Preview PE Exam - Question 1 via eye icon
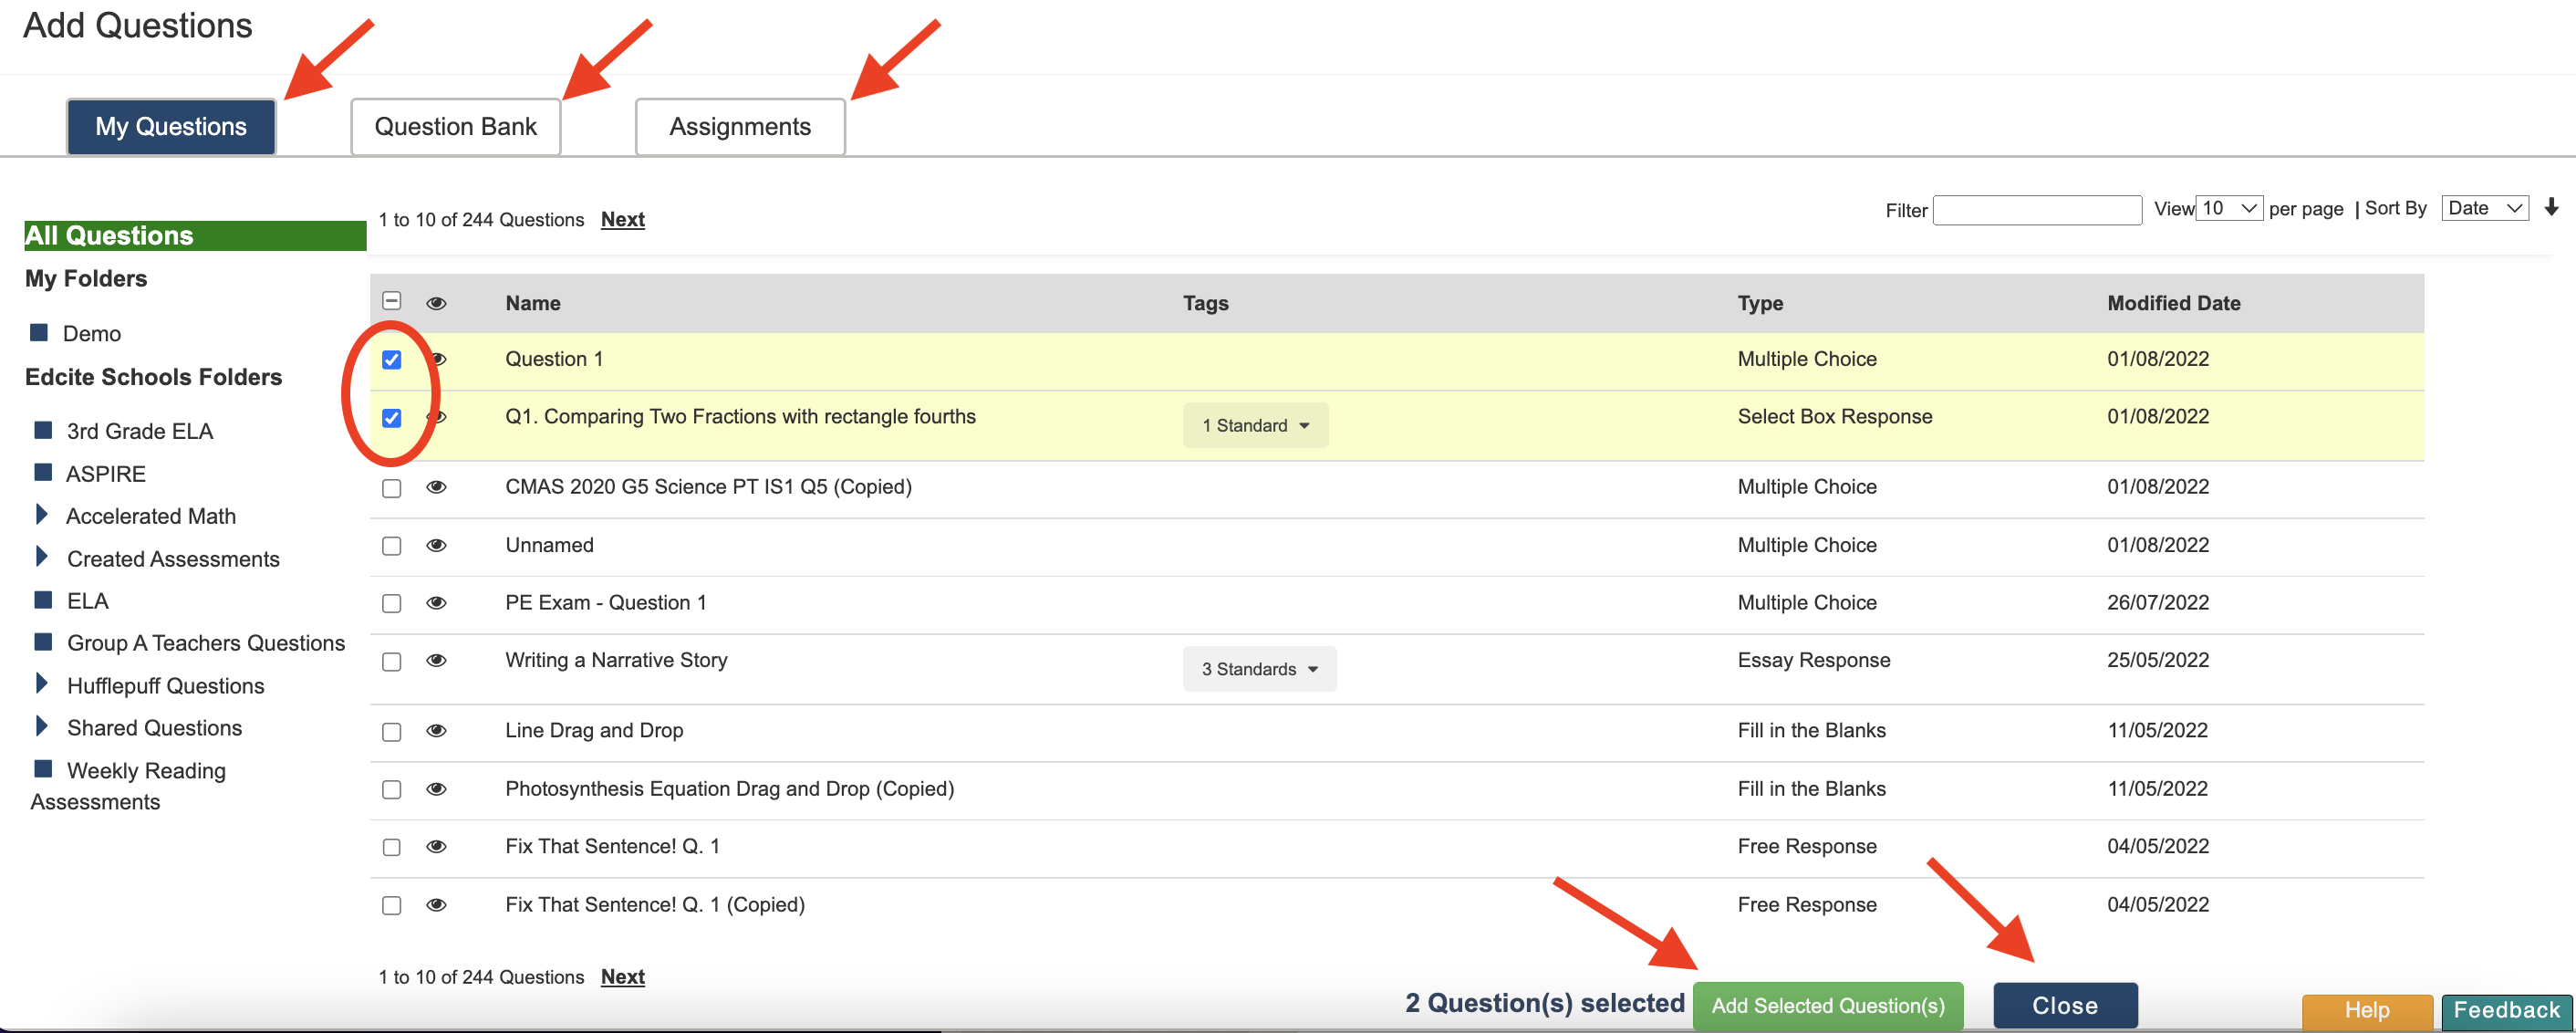 point(436,603)
